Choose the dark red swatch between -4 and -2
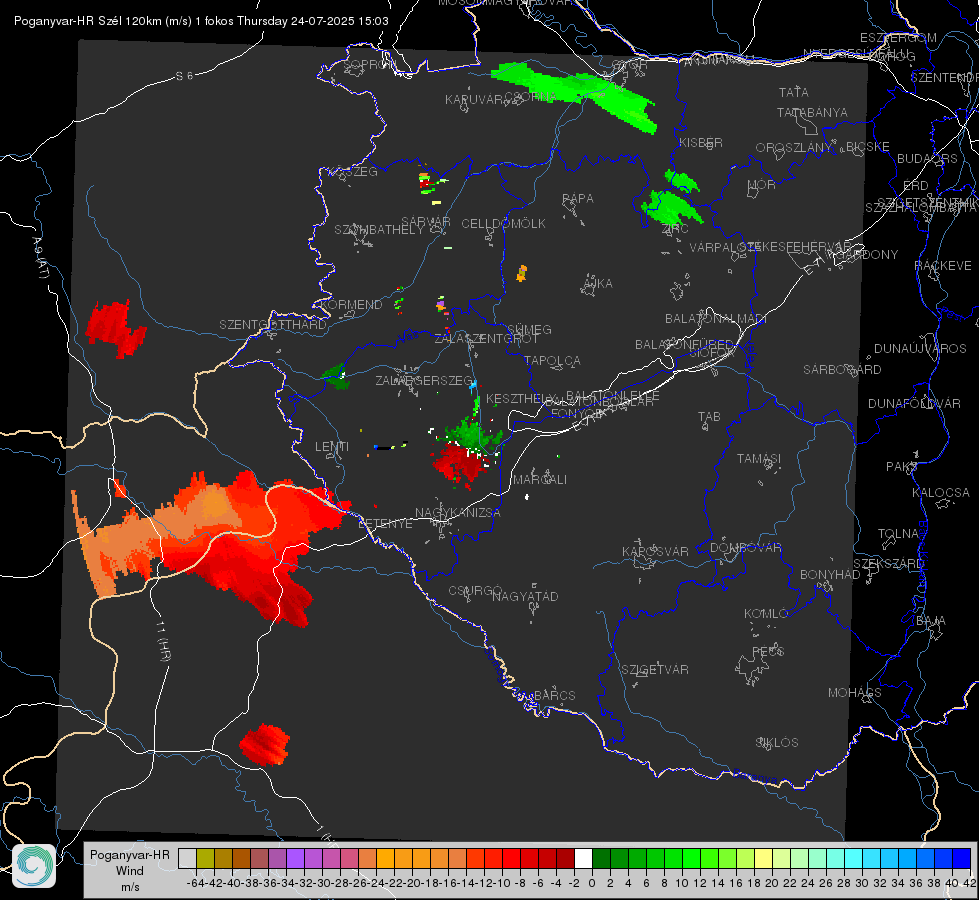This screenshot has height=900, width=979. [565, 858]
